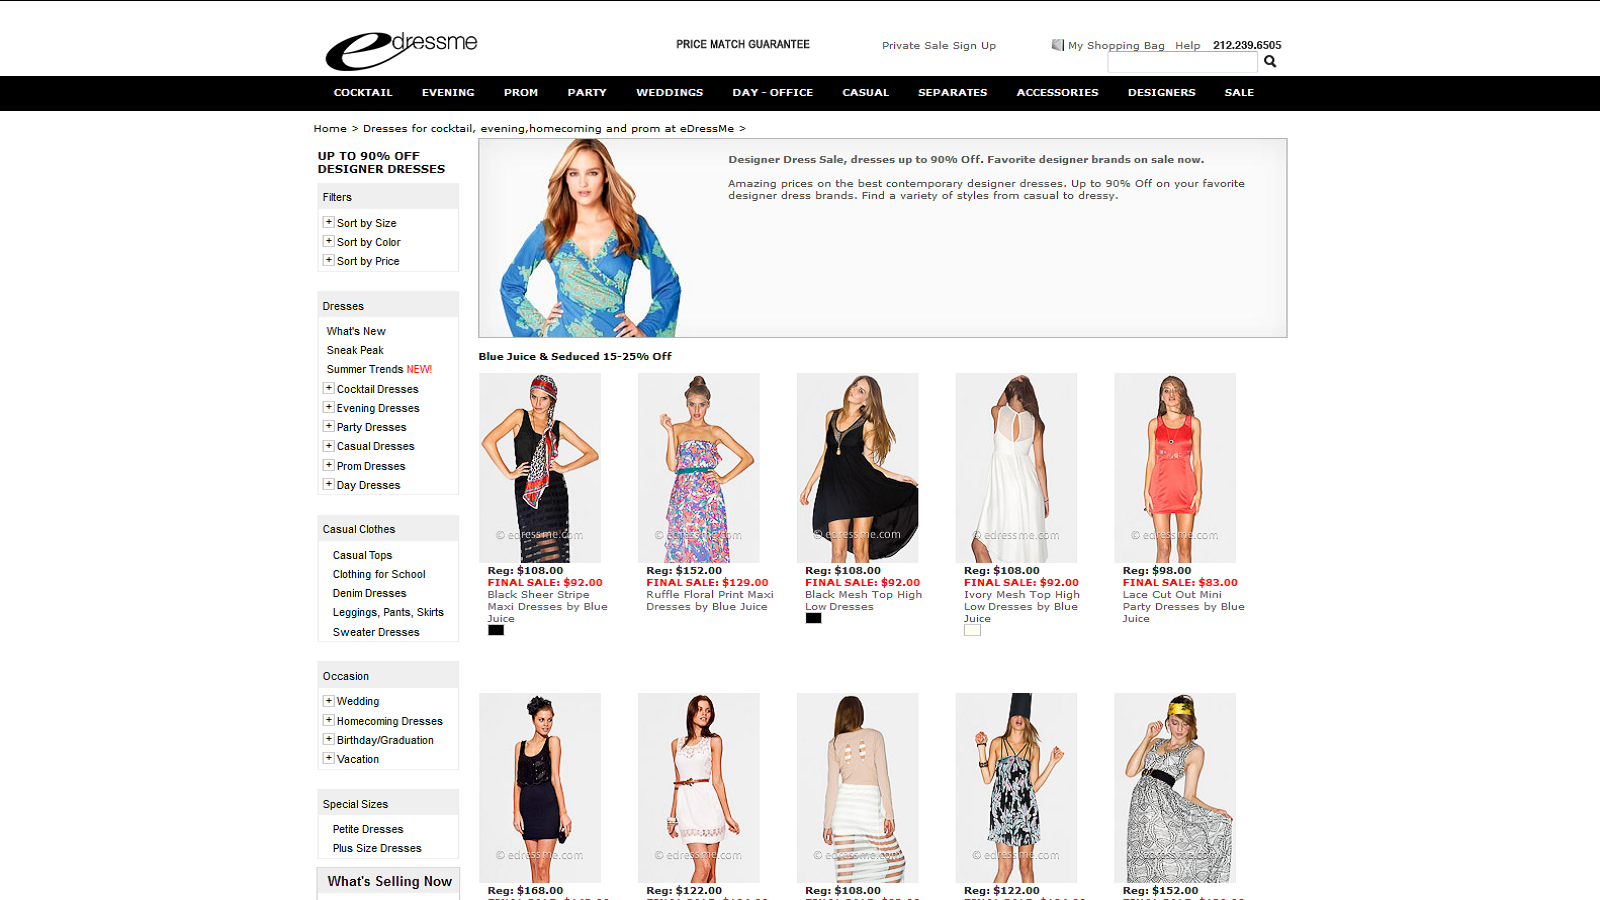Expand the Sort by Price filter
This screenshot has width=1600, height=900.
tap(328, 260)
